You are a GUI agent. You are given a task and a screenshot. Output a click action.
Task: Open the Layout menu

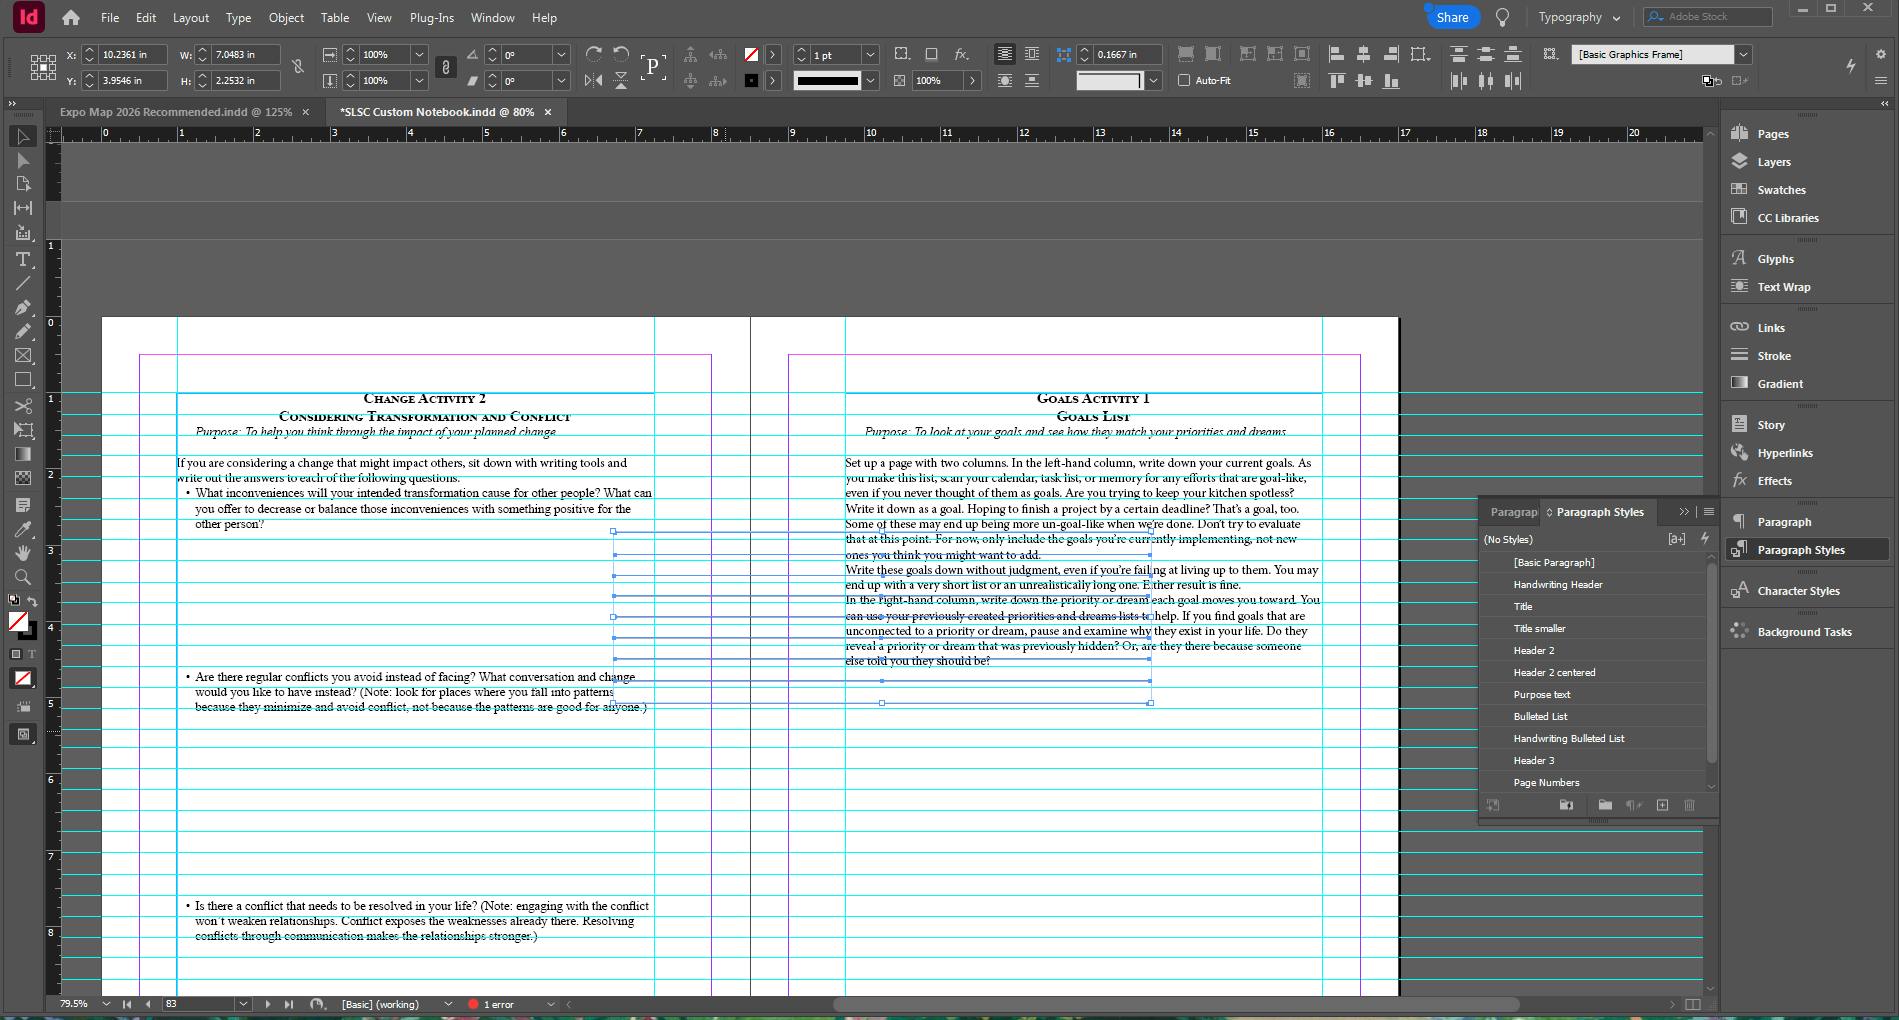[x=190, y=18]
